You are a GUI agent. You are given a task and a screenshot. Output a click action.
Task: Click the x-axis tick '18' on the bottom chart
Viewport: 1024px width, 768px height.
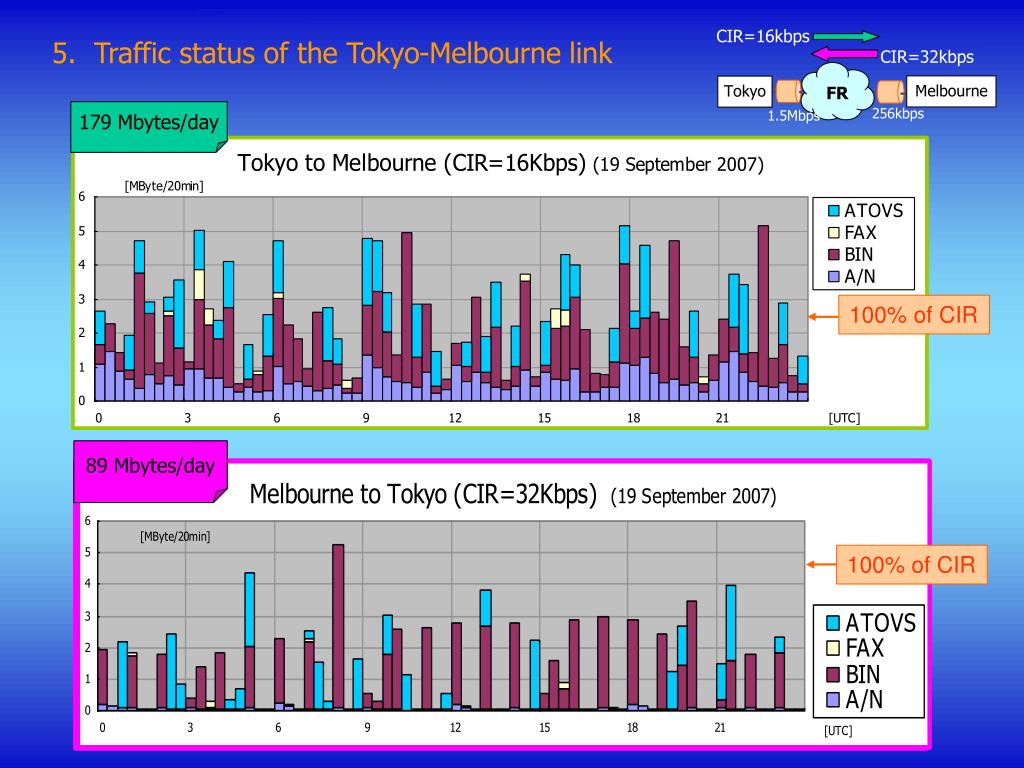tap(632, 728)
